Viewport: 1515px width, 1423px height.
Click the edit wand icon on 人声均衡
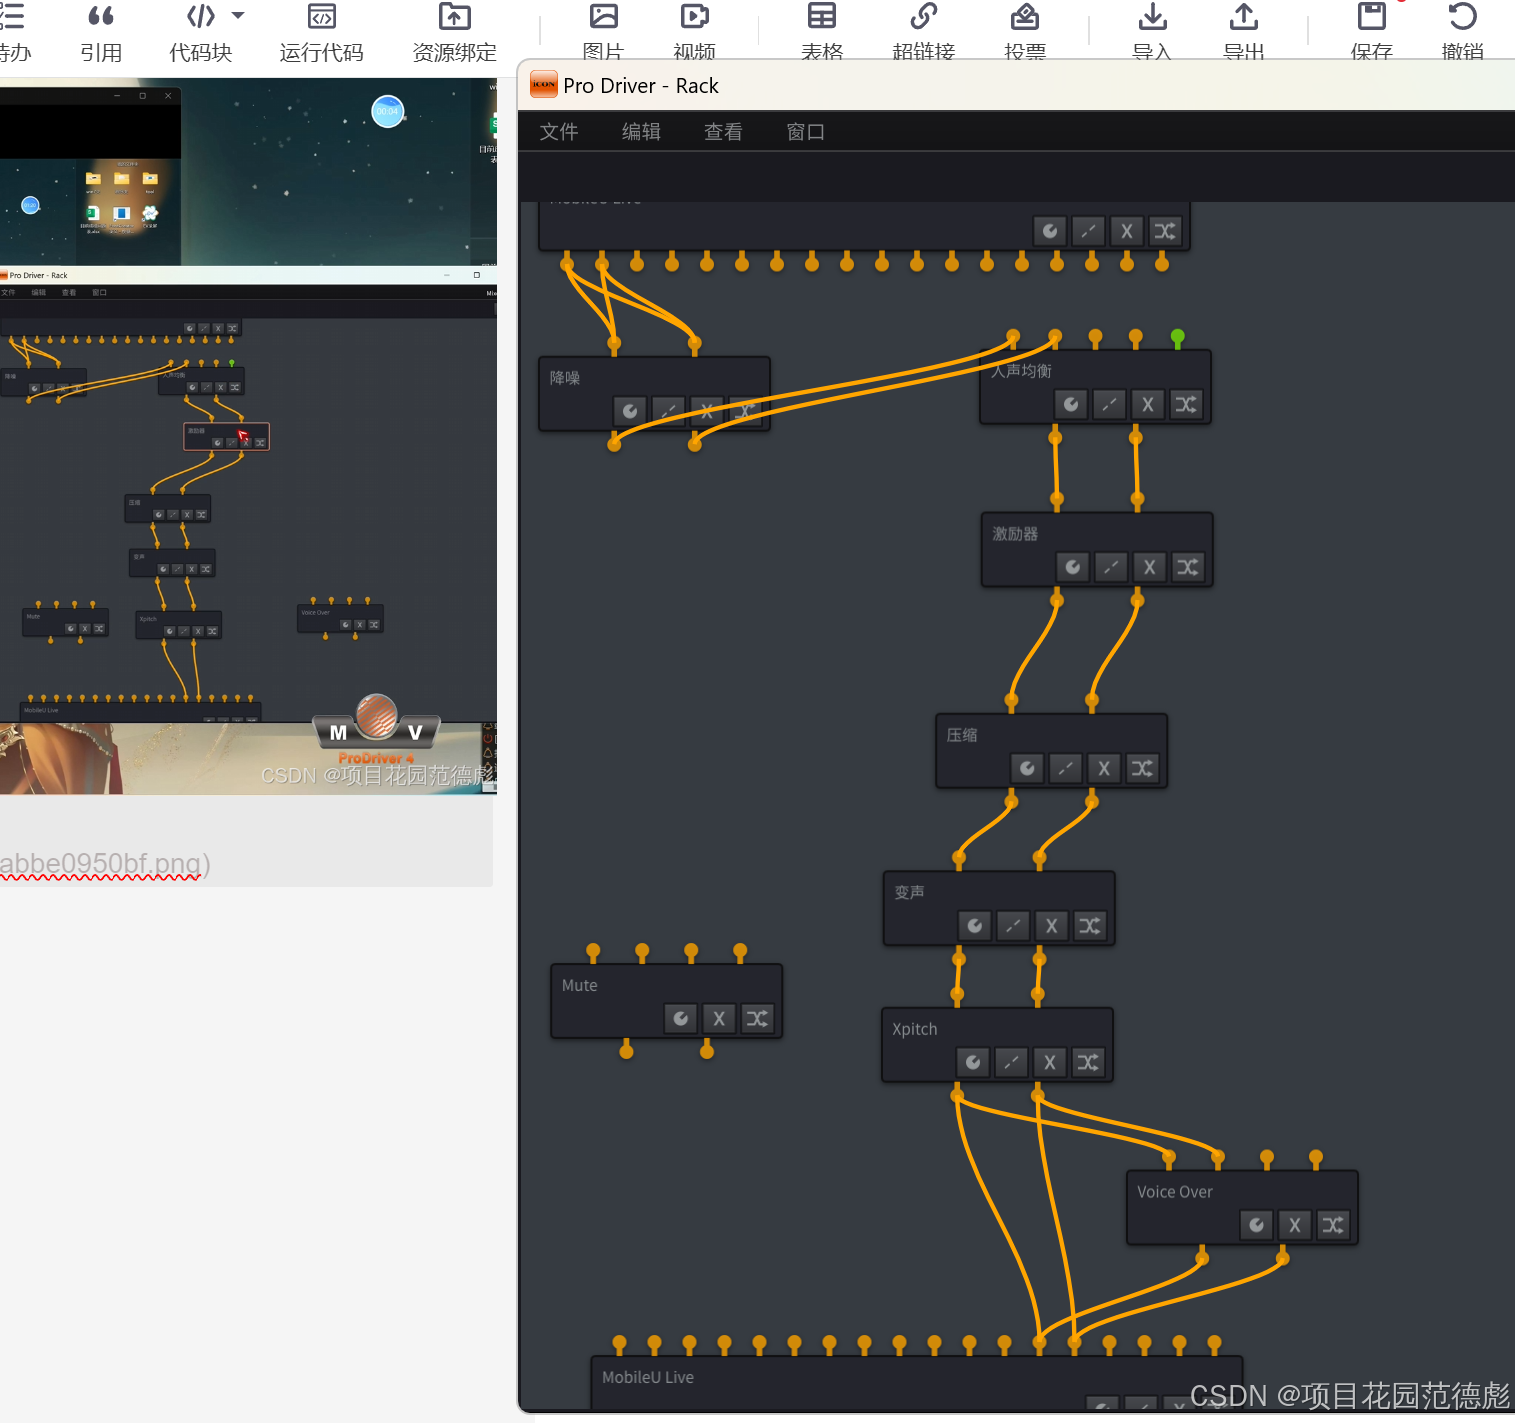(1109, 404)
